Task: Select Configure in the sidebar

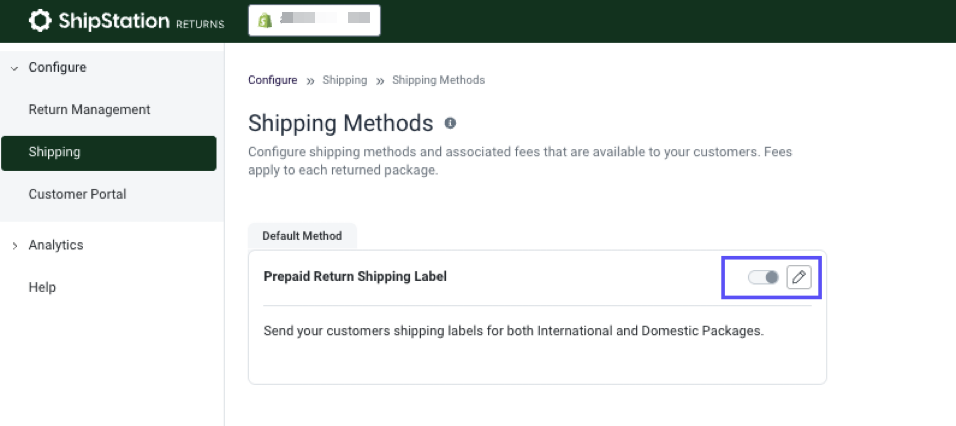Action: click(57, 68)
